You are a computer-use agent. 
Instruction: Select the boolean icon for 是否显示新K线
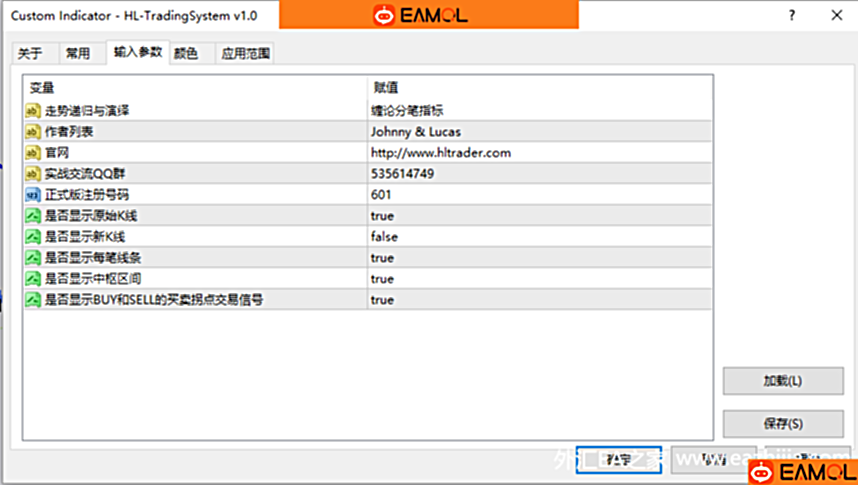(x=32, y=237)
